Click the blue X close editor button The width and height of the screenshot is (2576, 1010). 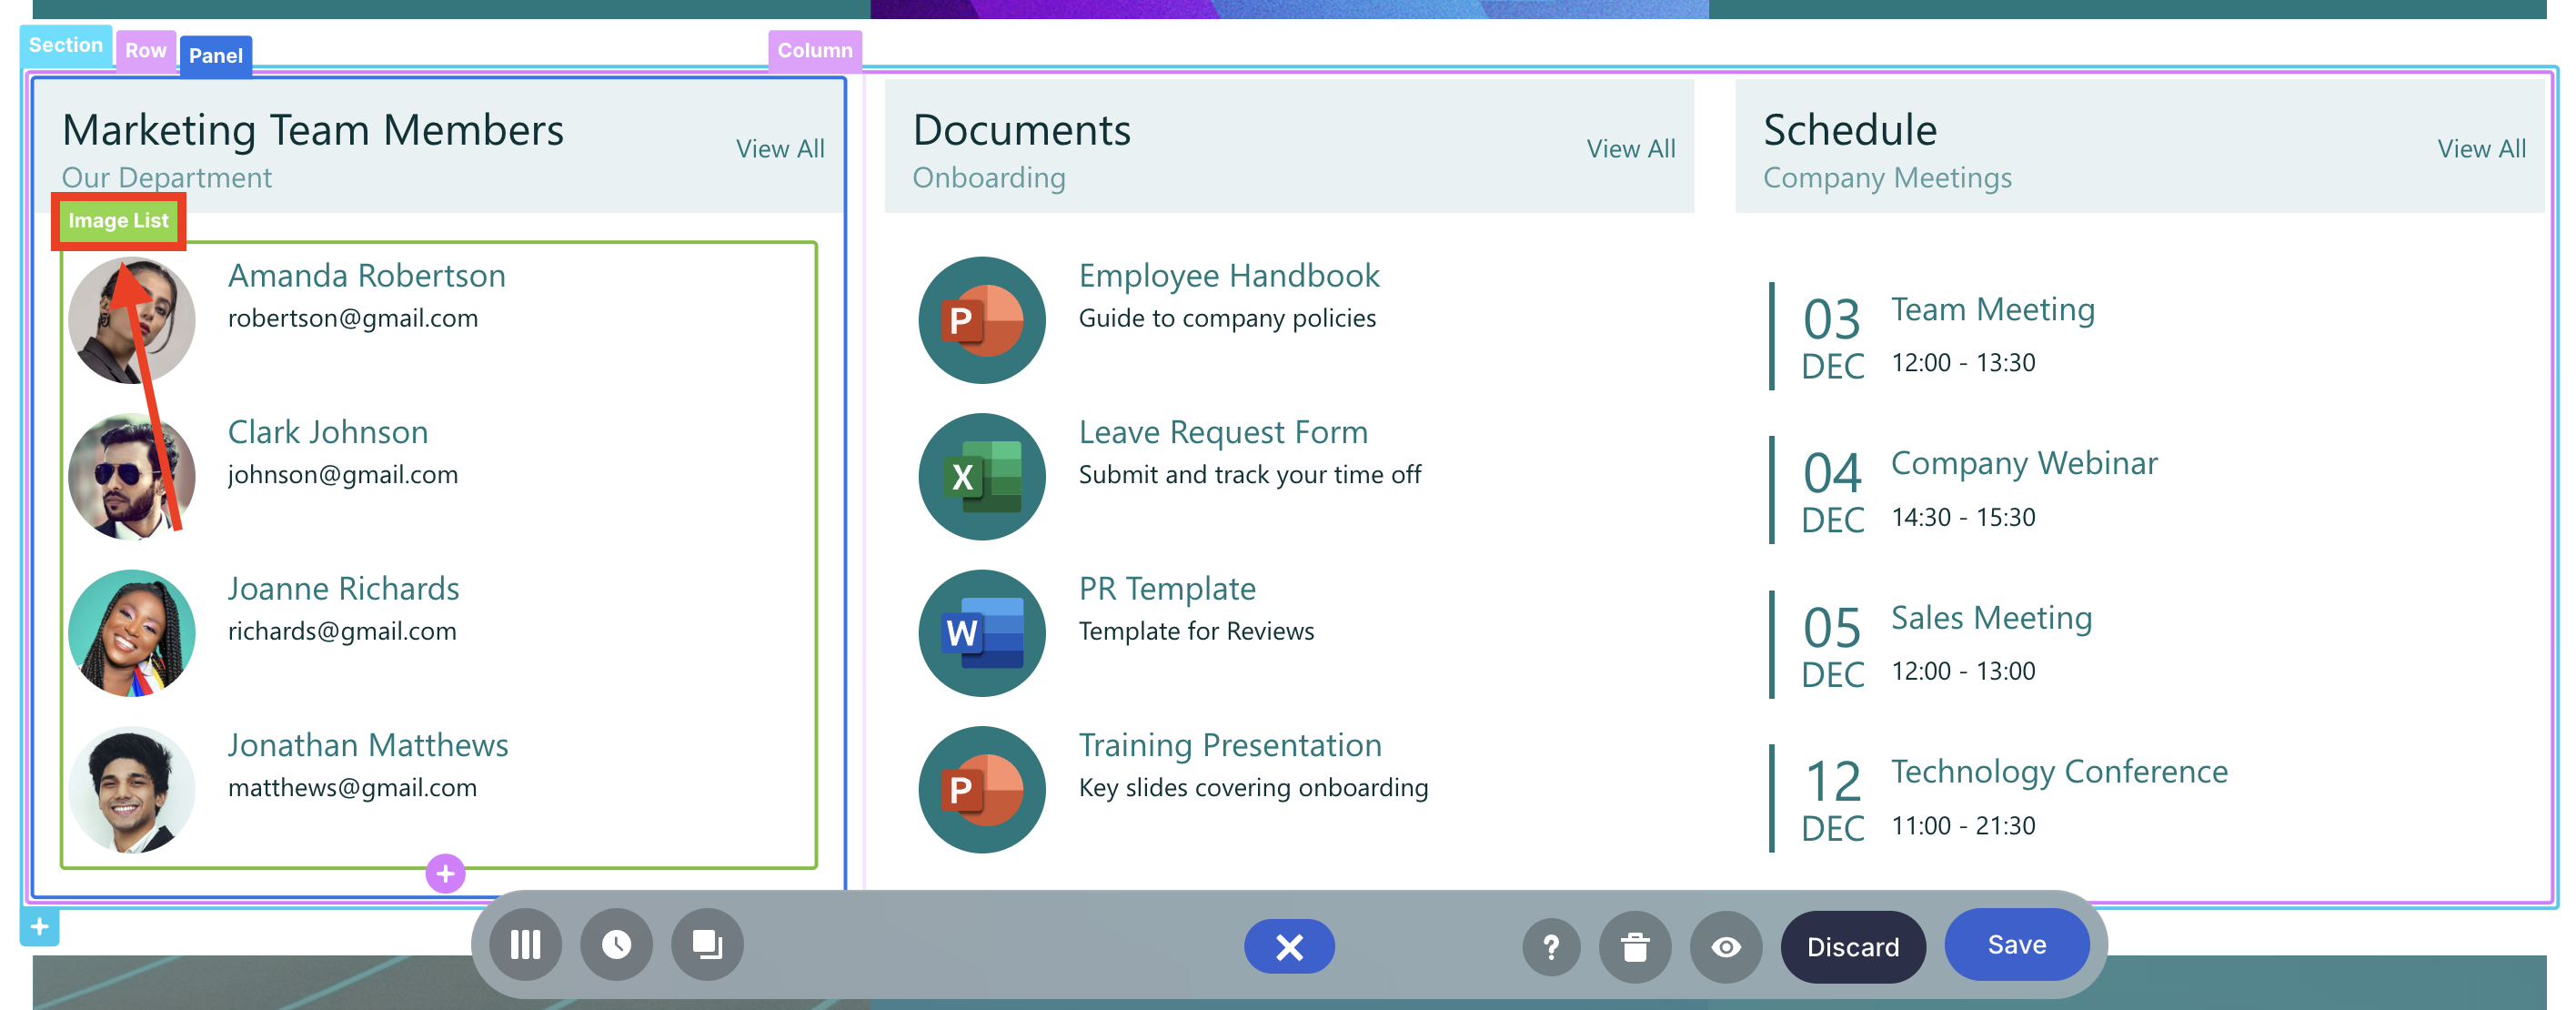tap(1288, 946)
